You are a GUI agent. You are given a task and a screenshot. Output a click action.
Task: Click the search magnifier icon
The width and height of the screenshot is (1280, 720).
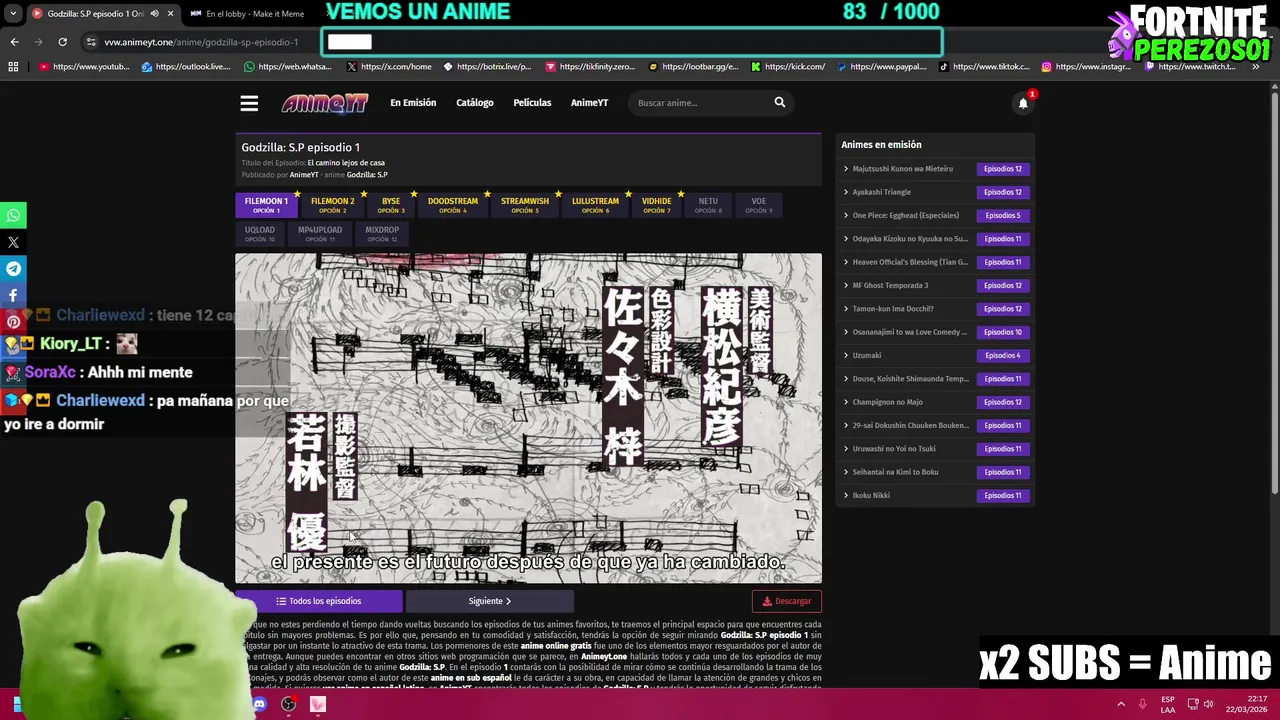(780, 102)
